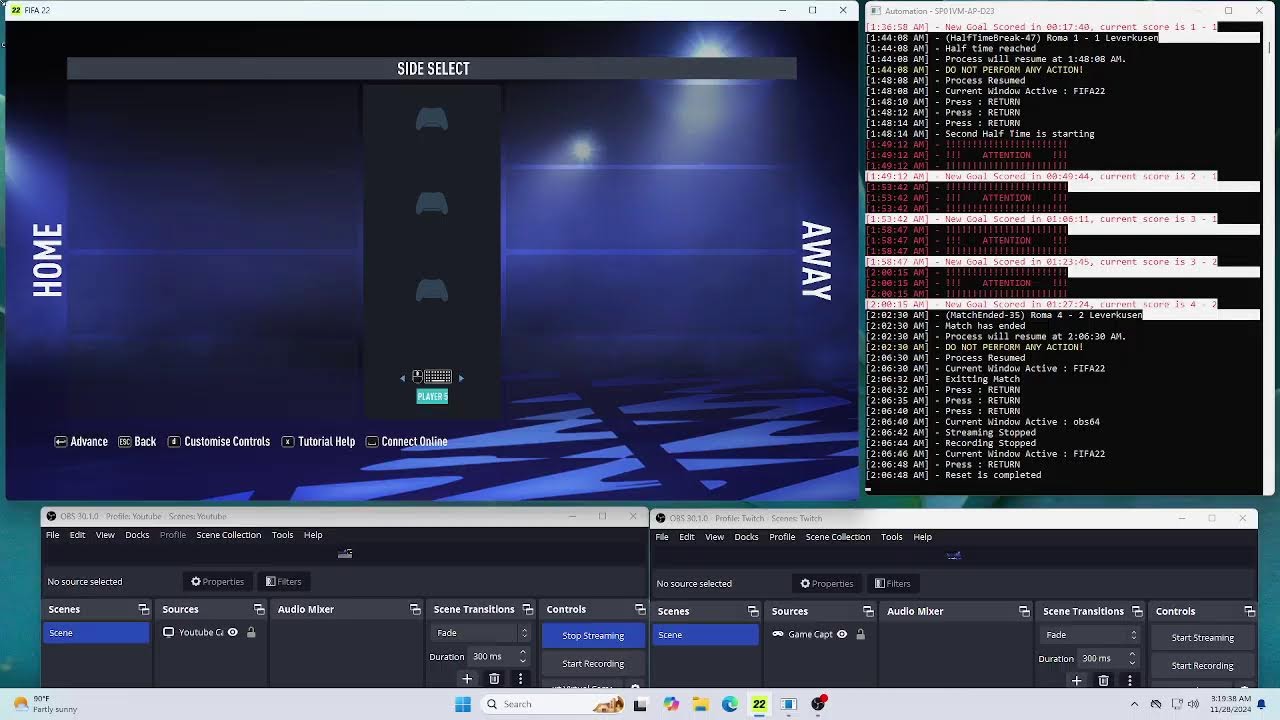Toggle lock on Youtube Capture source
The width and height of the screenshot is (1280, 720).
[251, 632]
